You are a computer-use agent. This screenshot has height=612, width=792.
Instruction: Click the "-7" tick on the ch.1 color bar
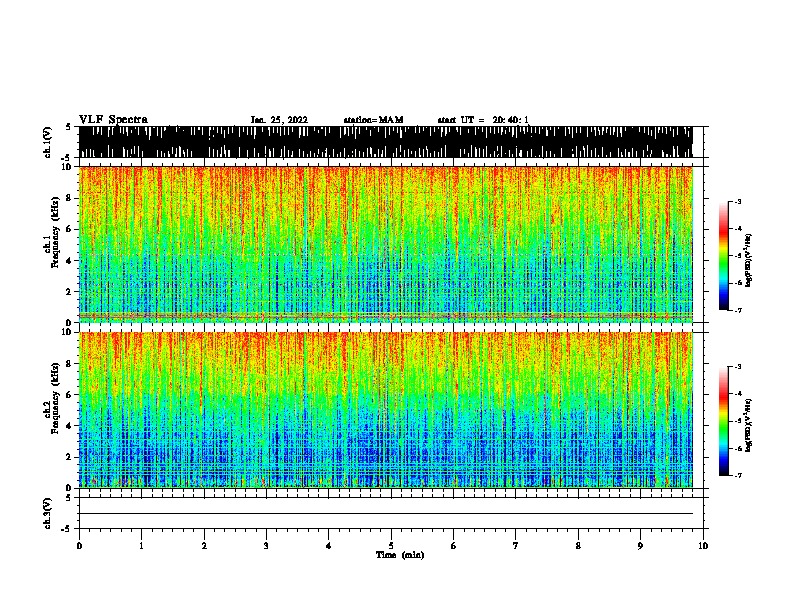coord(738,310)
